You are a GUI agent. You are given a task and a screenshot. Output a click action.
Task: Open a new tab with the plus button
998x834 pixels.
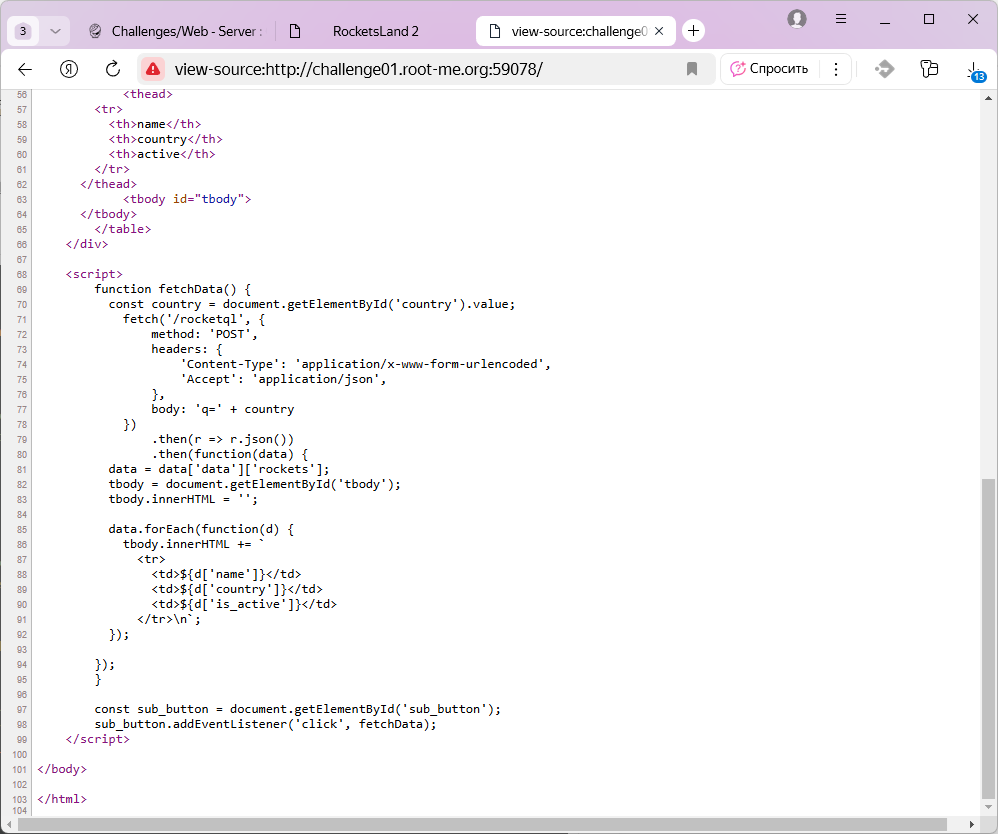(x=693, y=31)
